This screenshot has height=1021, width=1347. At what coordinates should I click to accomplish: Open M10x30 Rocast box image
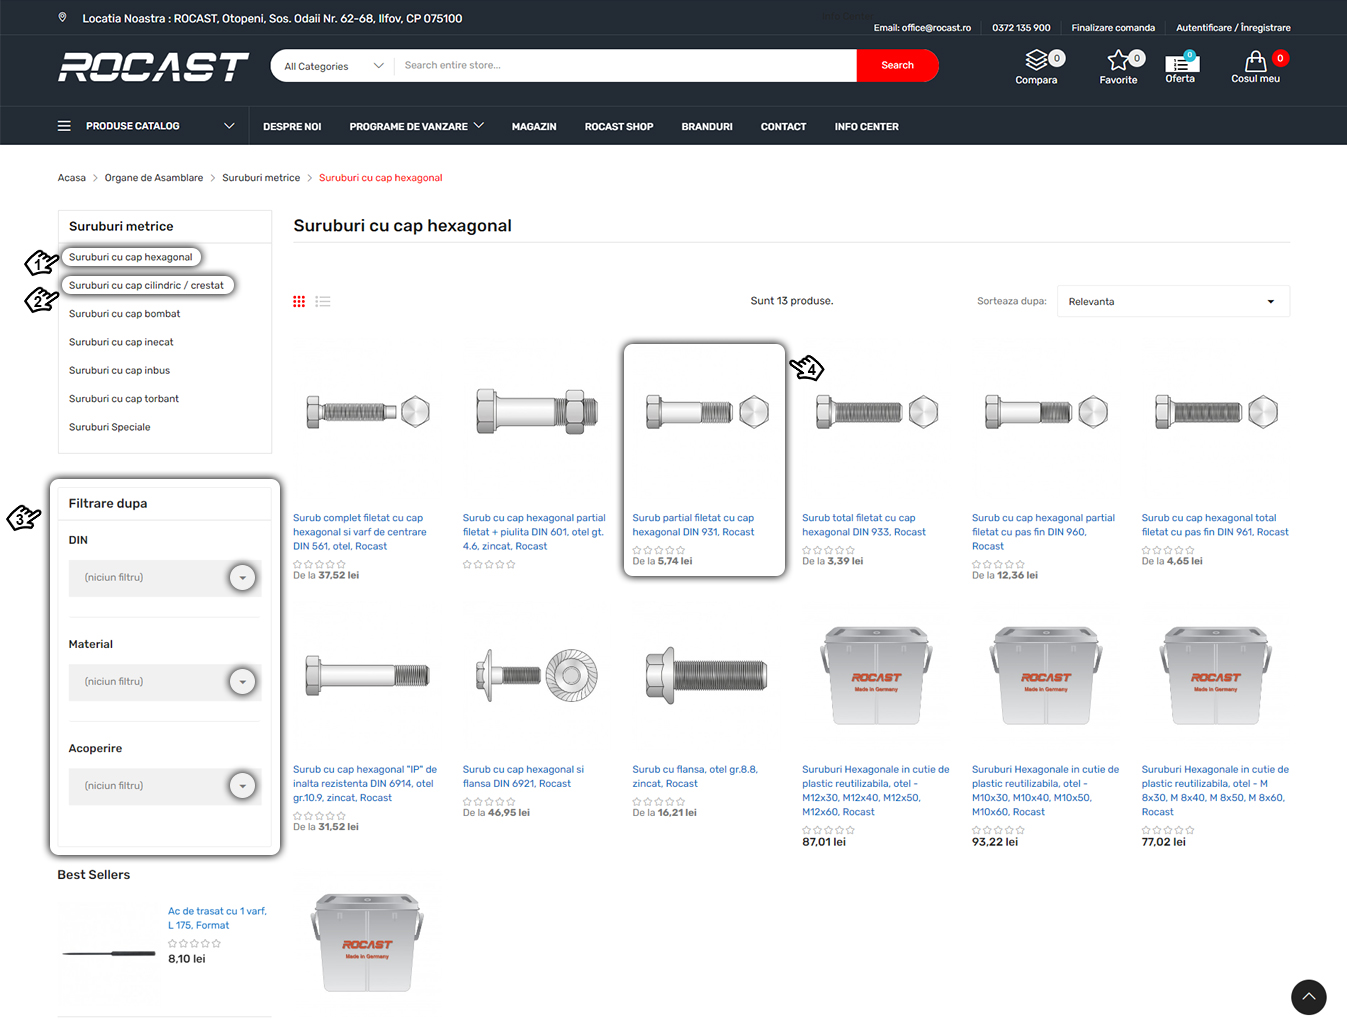pyautogui.click(x=1047, y=676)
